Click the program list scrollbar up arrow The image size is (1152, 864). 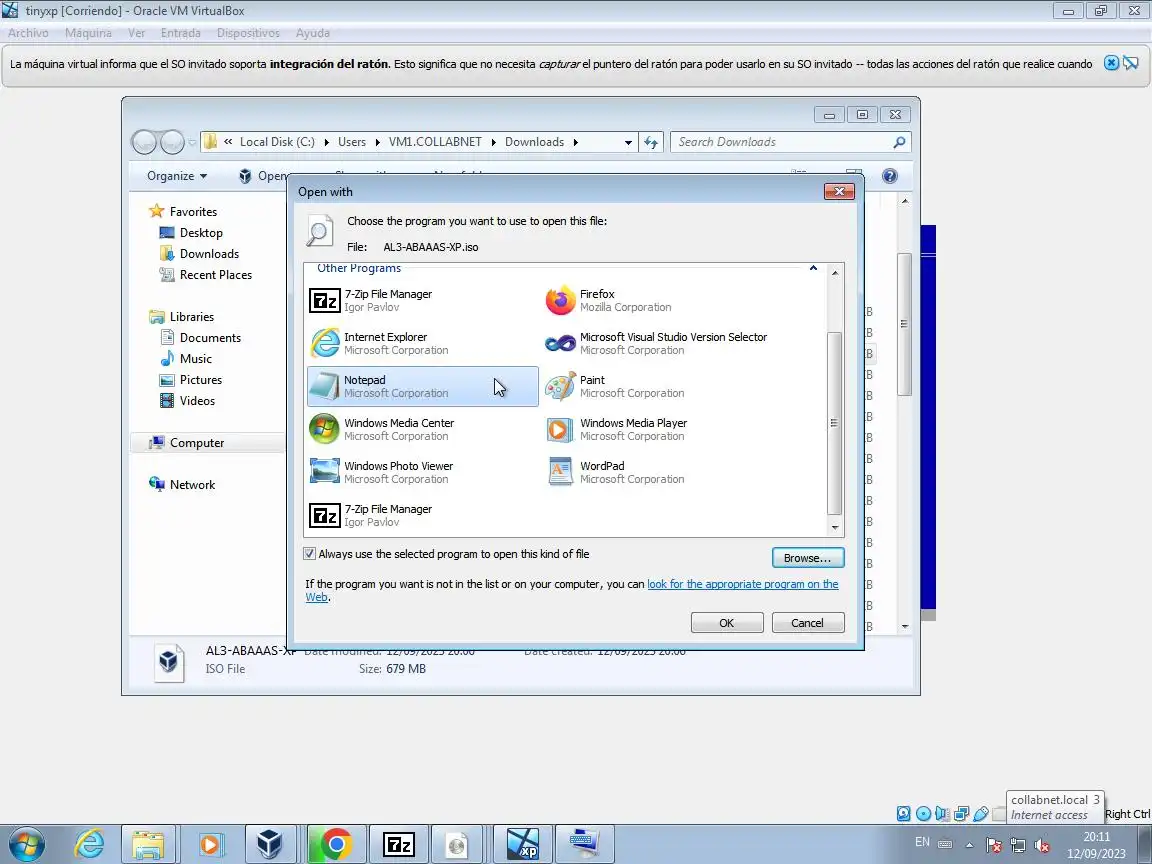pyautogui.click(x=835, y=273)
